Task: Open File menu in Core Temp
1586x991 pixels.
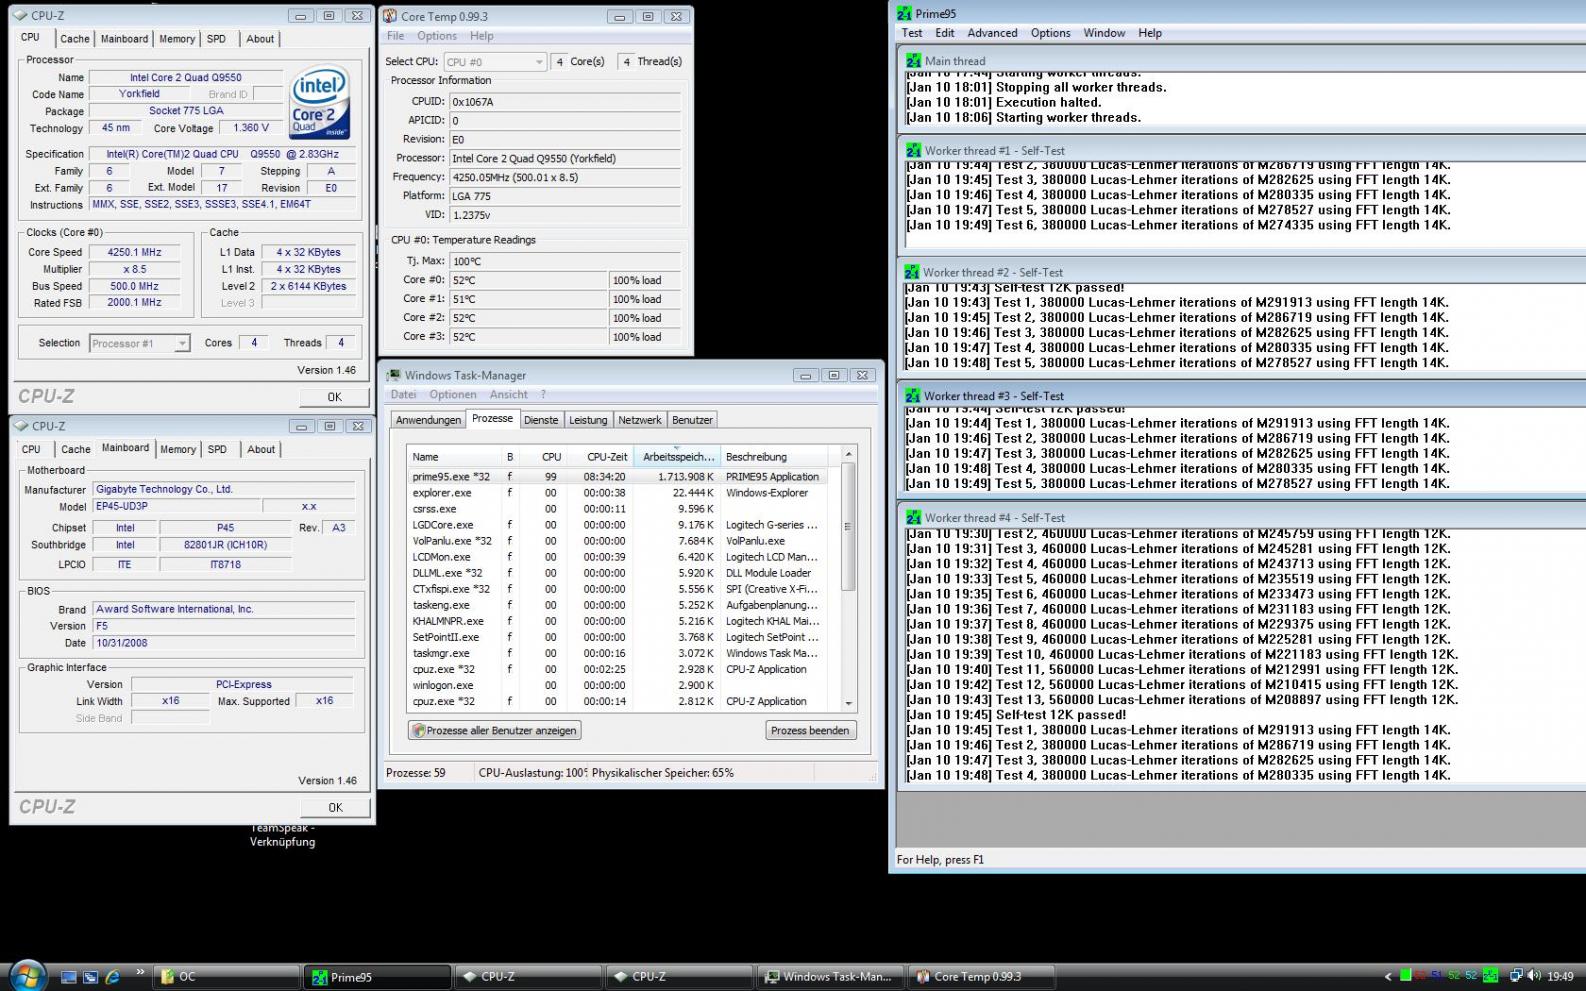Action: coord(396,36)
